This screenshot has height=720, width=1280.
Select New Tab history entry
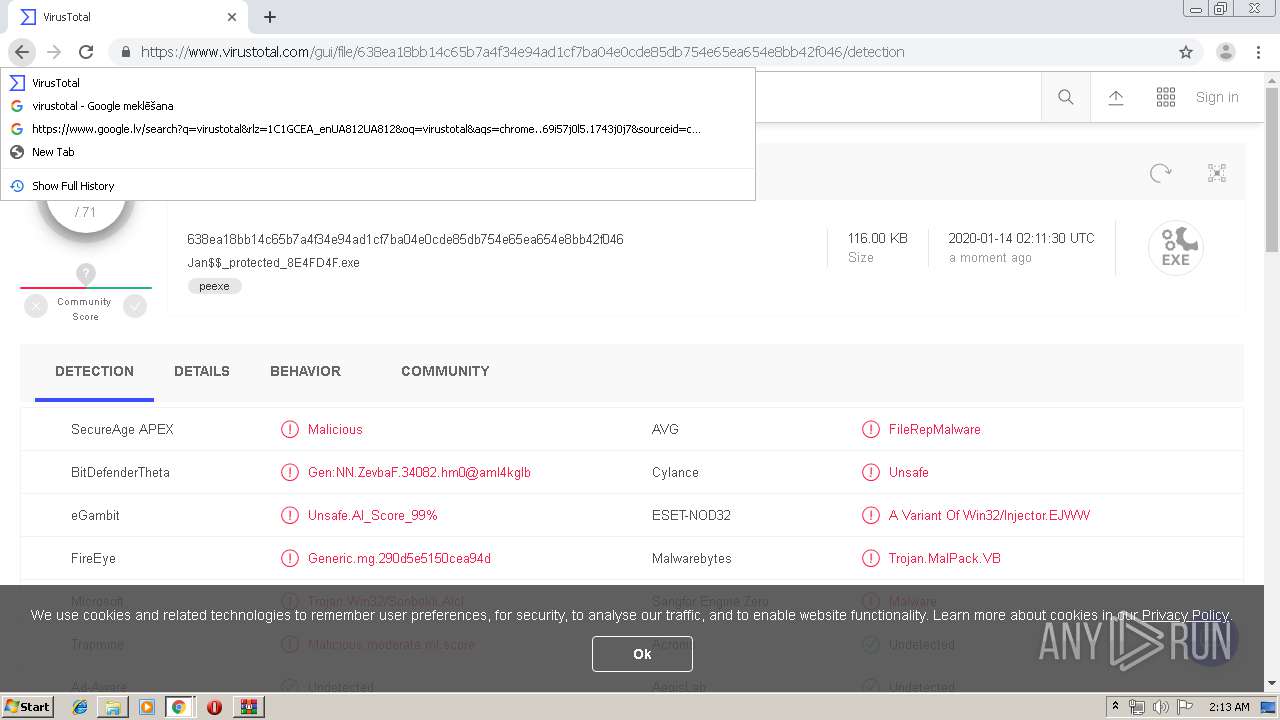(x=378, y=152)
